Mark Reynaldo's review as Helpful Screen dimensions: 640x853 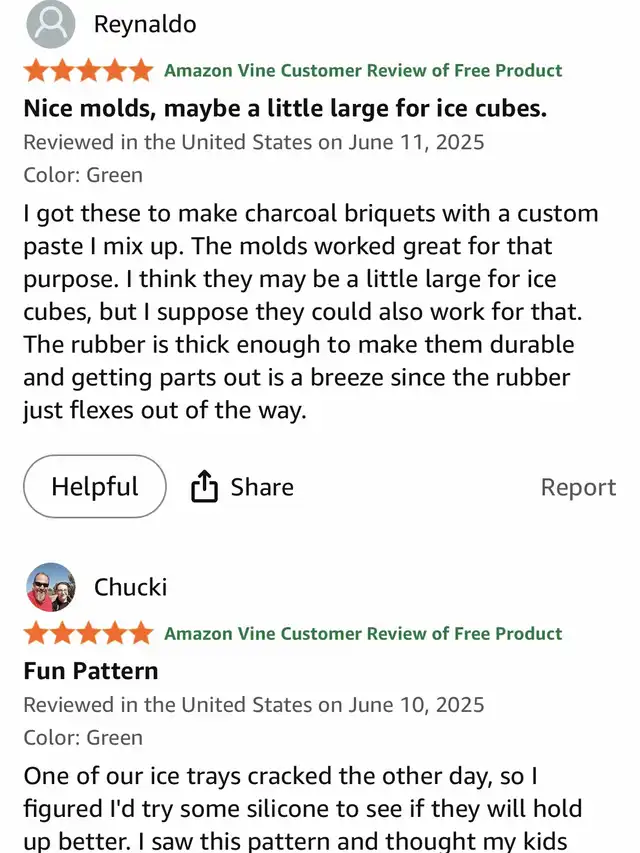95,487
